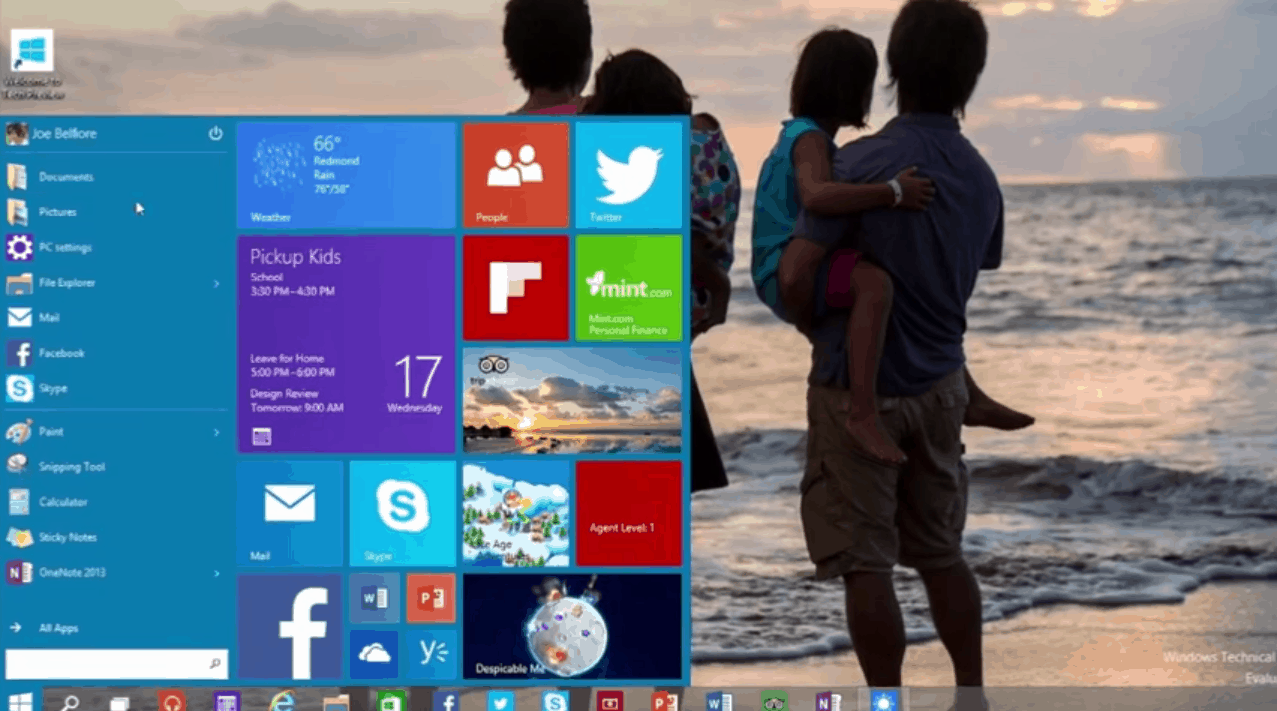The height and width of the screenshot is (711, 1277).
Task: Open the Flipboard tile
Action: click(x=516, y=288)
